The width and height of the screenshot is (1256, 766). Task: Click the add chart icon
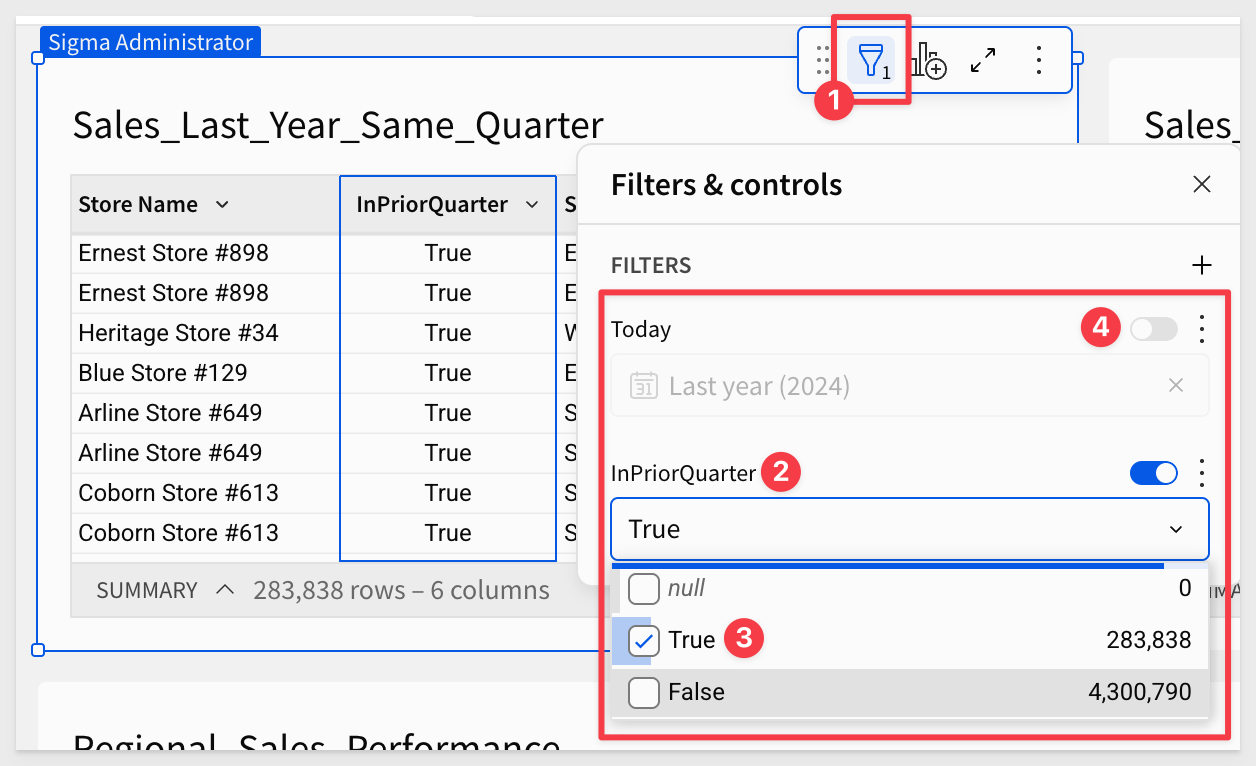[x=929, y=61]
